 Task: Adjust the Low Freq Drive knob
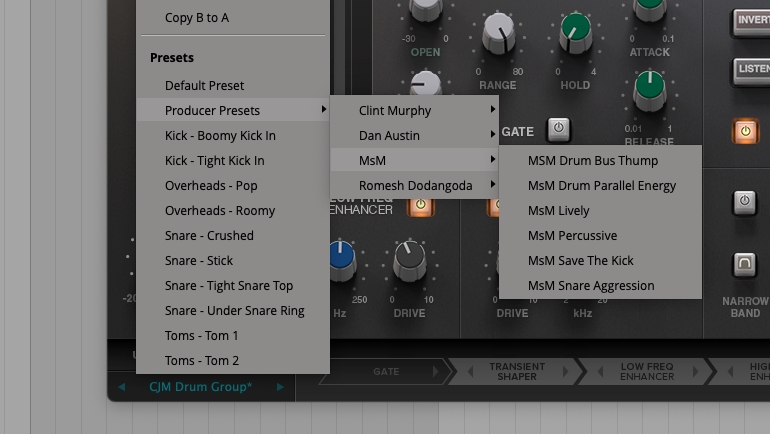point(410,261)
